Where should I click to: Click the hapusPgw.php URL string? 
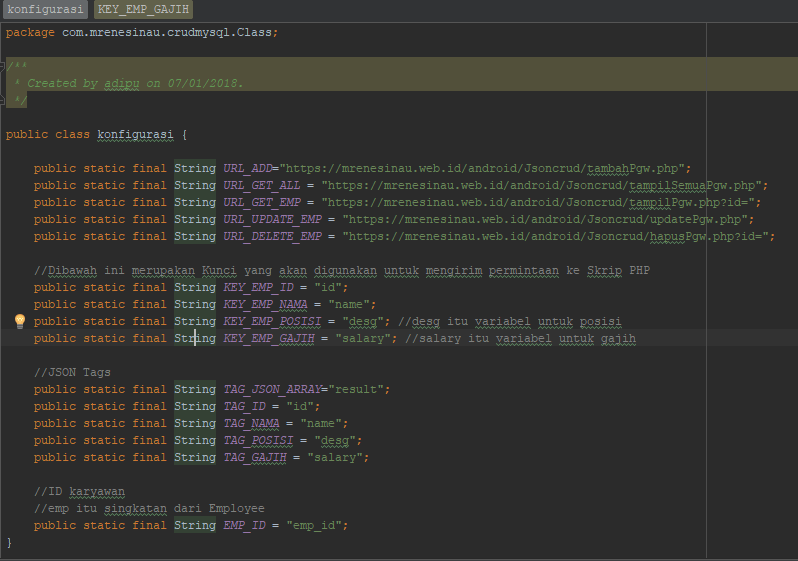coord(558,236)
